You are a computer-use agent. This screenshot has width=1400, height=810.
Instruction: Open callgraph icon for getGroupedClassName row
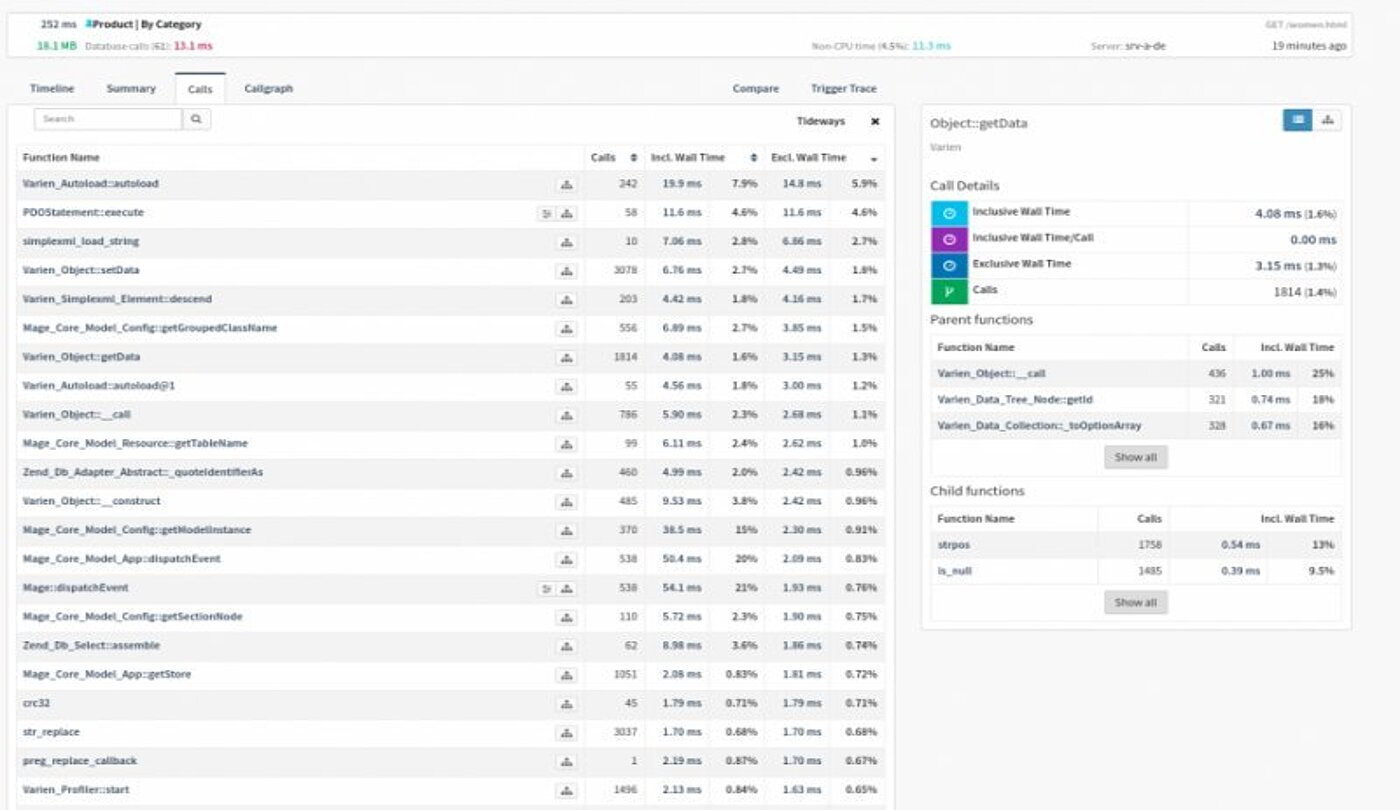(x=567, y=328)
